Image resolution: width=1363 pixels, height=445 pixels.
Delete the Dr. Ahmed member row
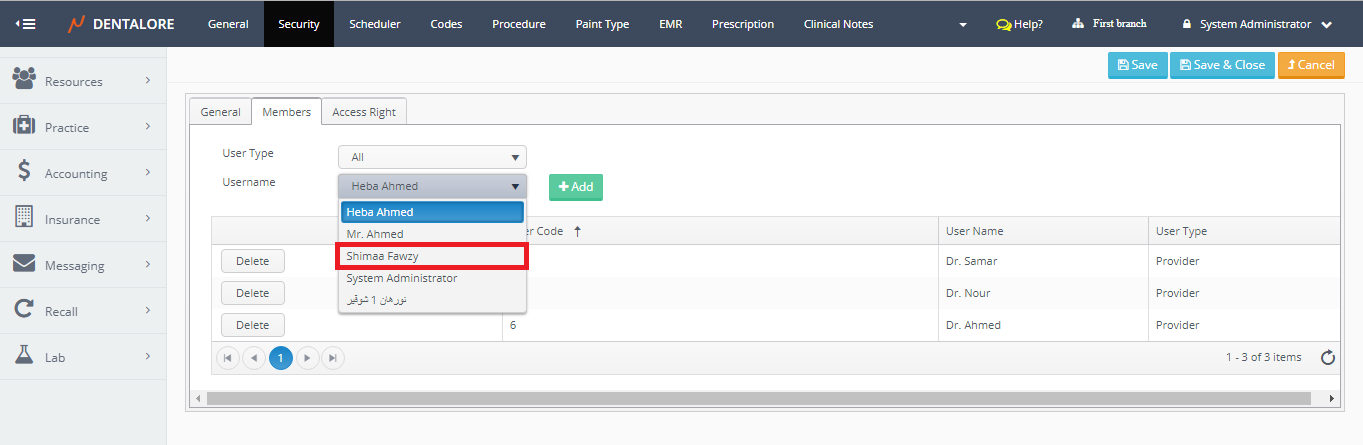pos(252,325)
